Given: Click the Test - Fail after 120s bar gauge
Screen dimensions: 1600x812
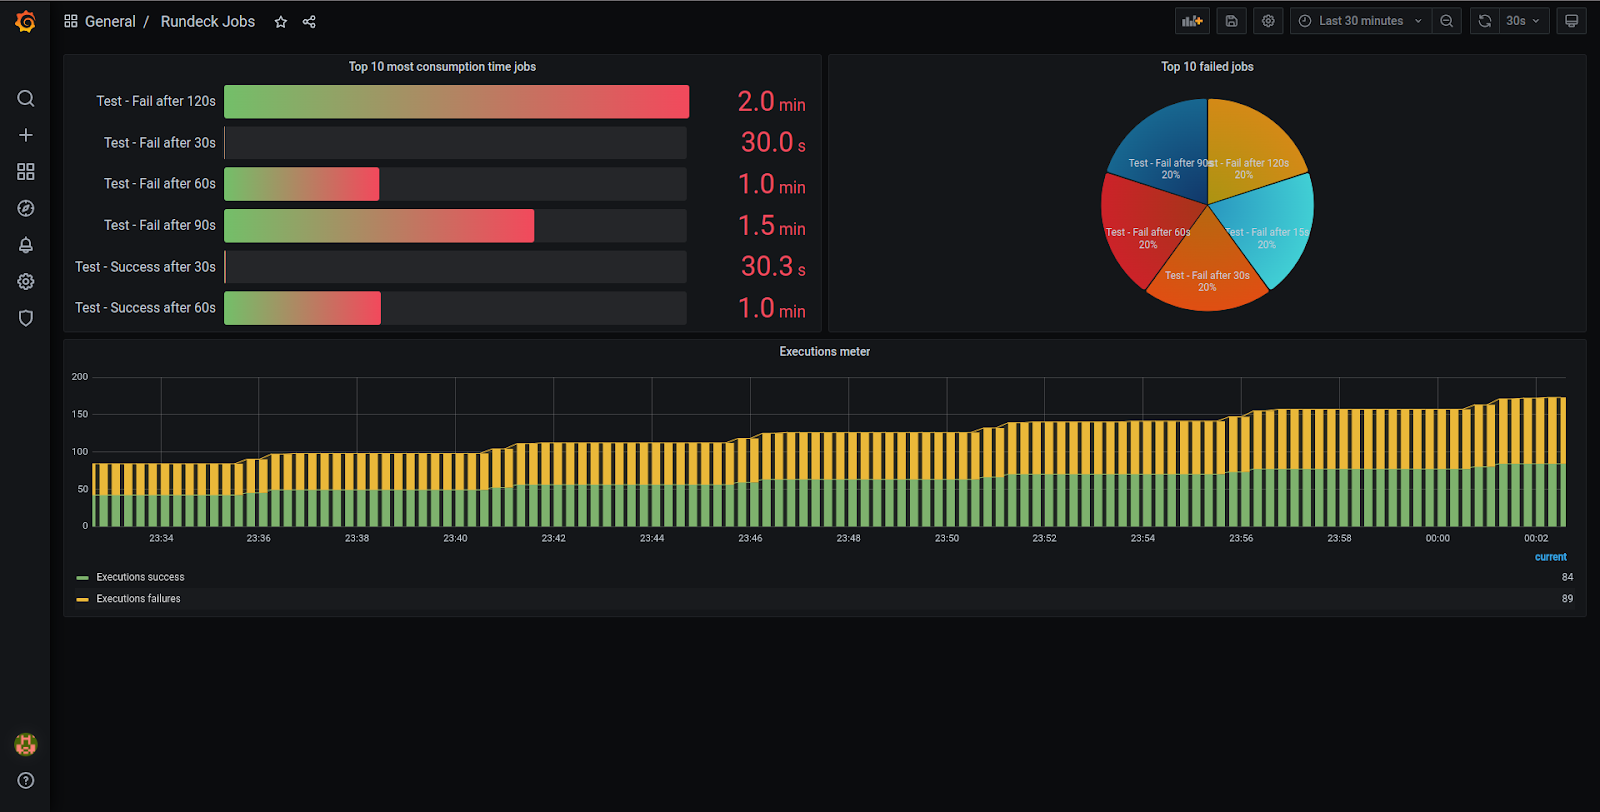Looking at the screenshot, I should (x=456, y=102).
